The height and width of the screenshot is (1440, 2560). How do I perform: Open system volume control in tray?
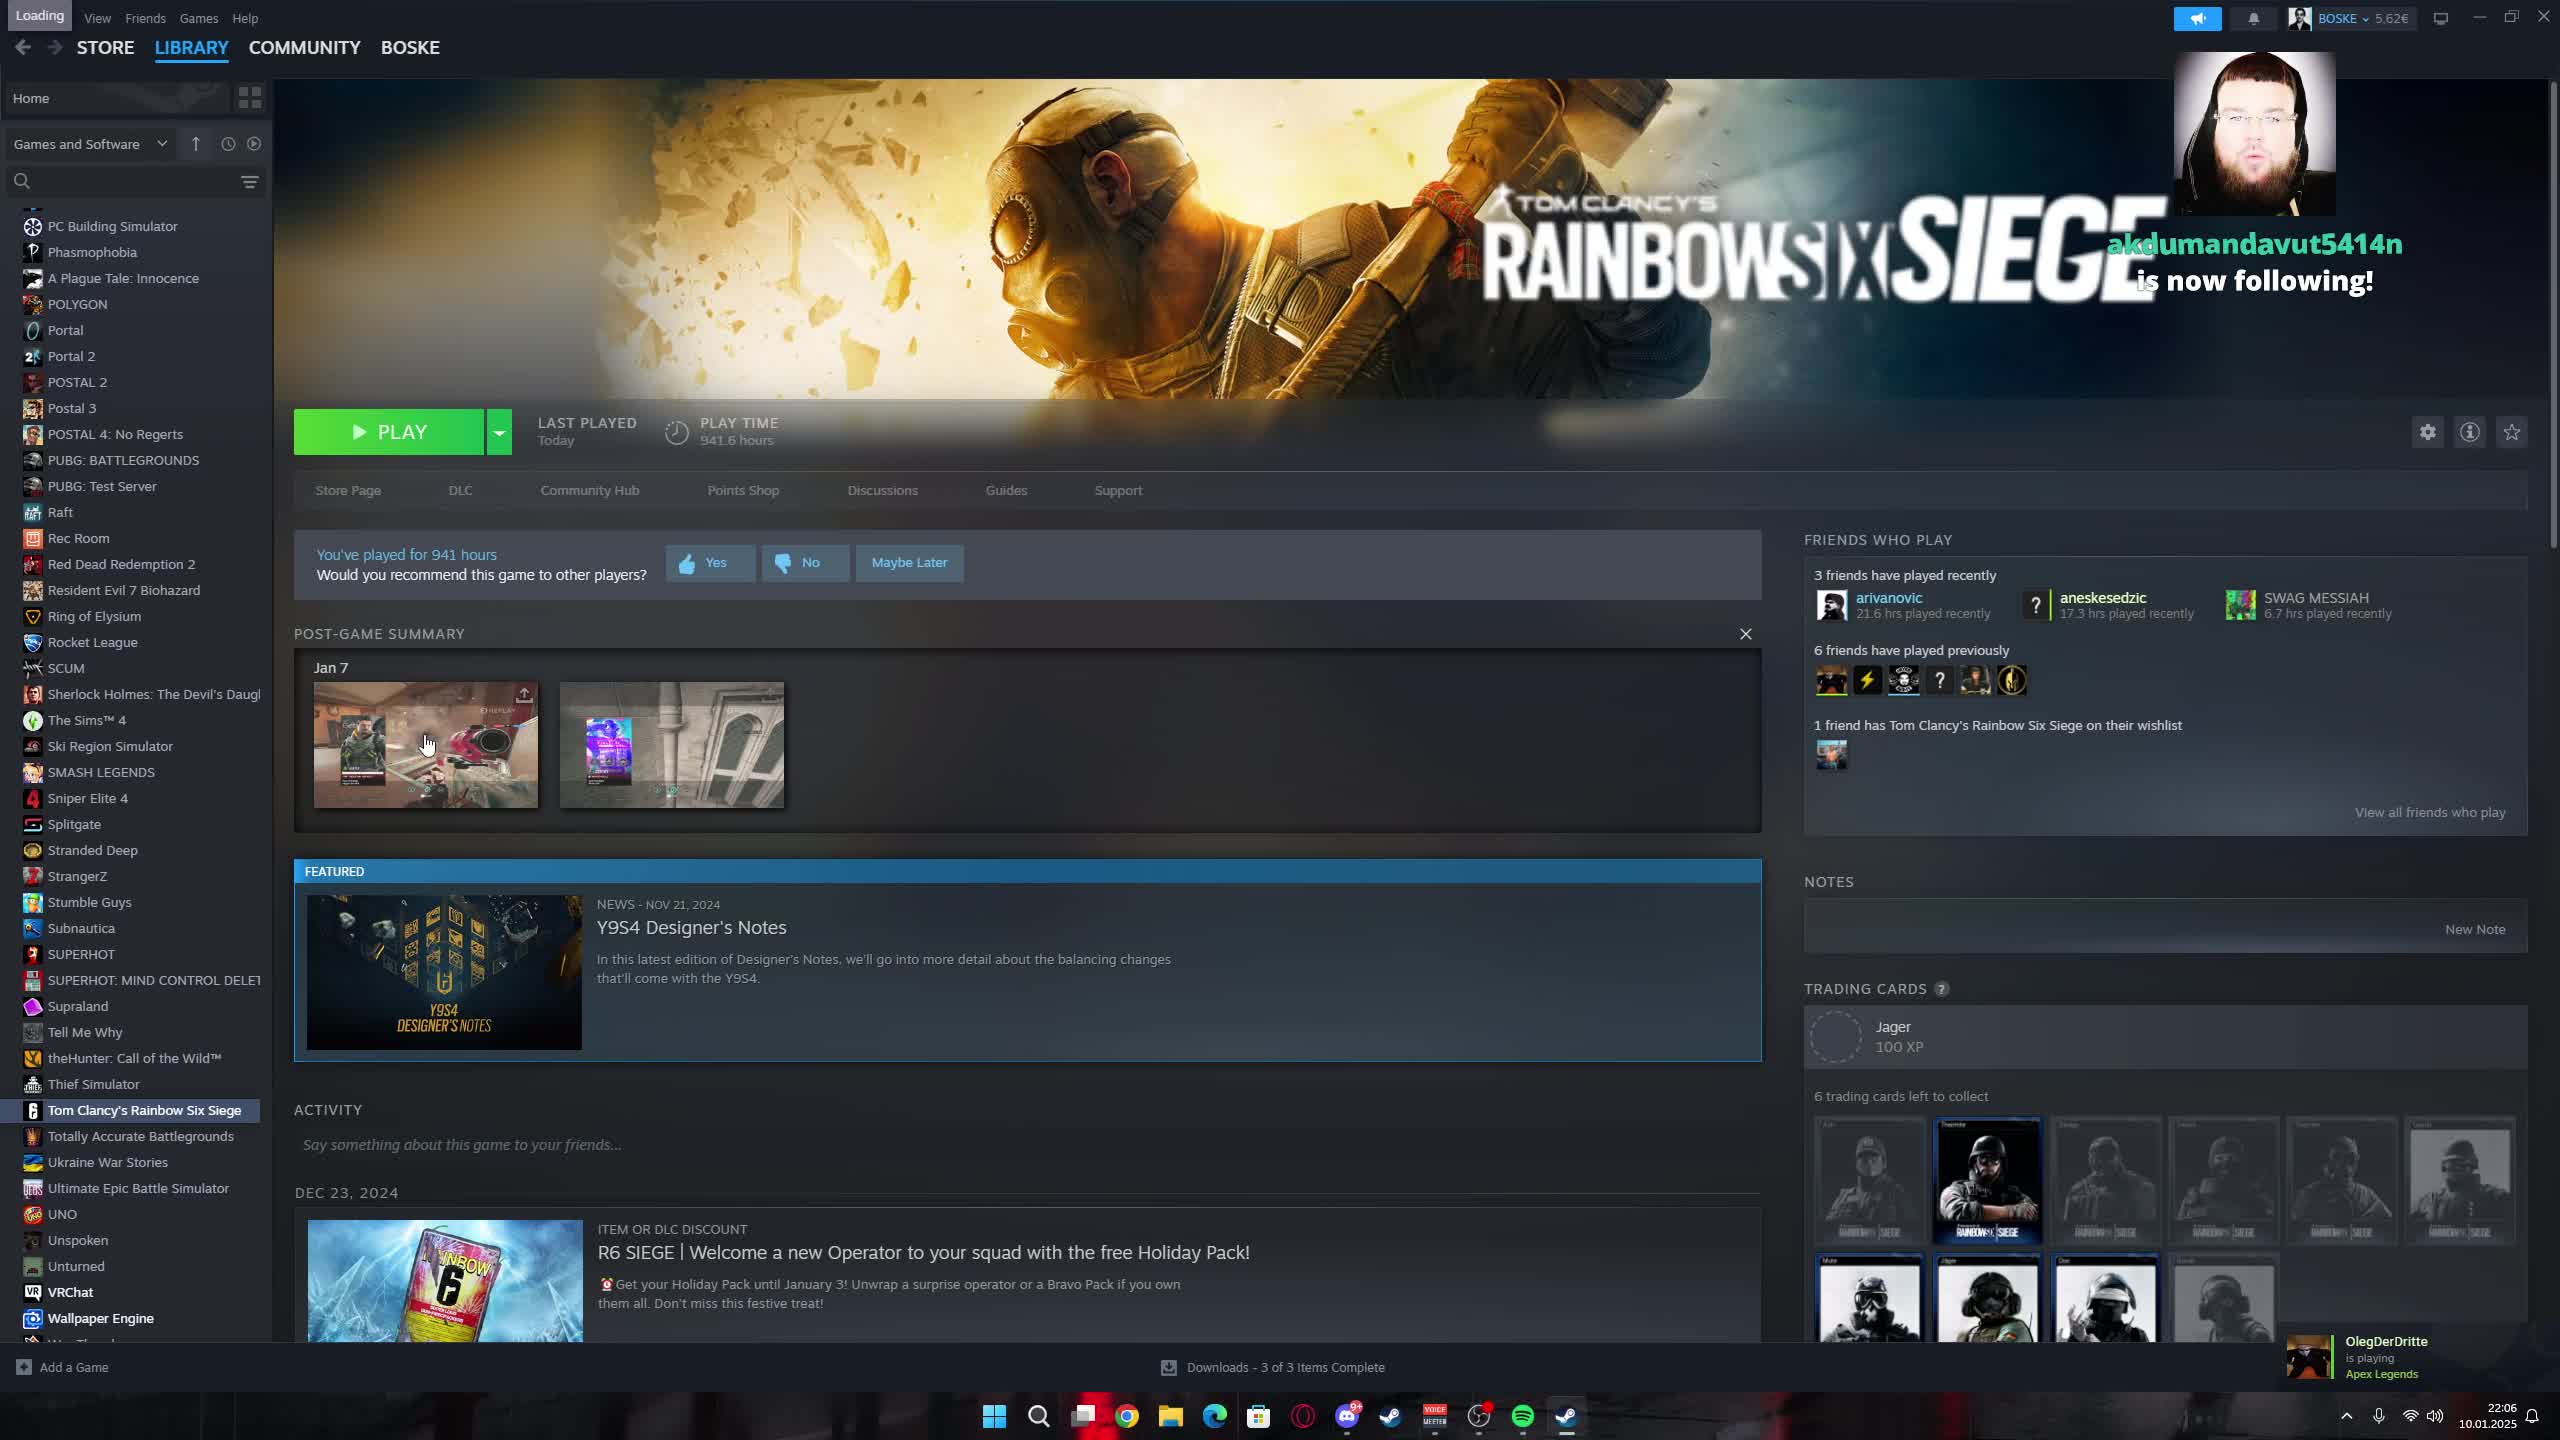coord(2435,1416)
